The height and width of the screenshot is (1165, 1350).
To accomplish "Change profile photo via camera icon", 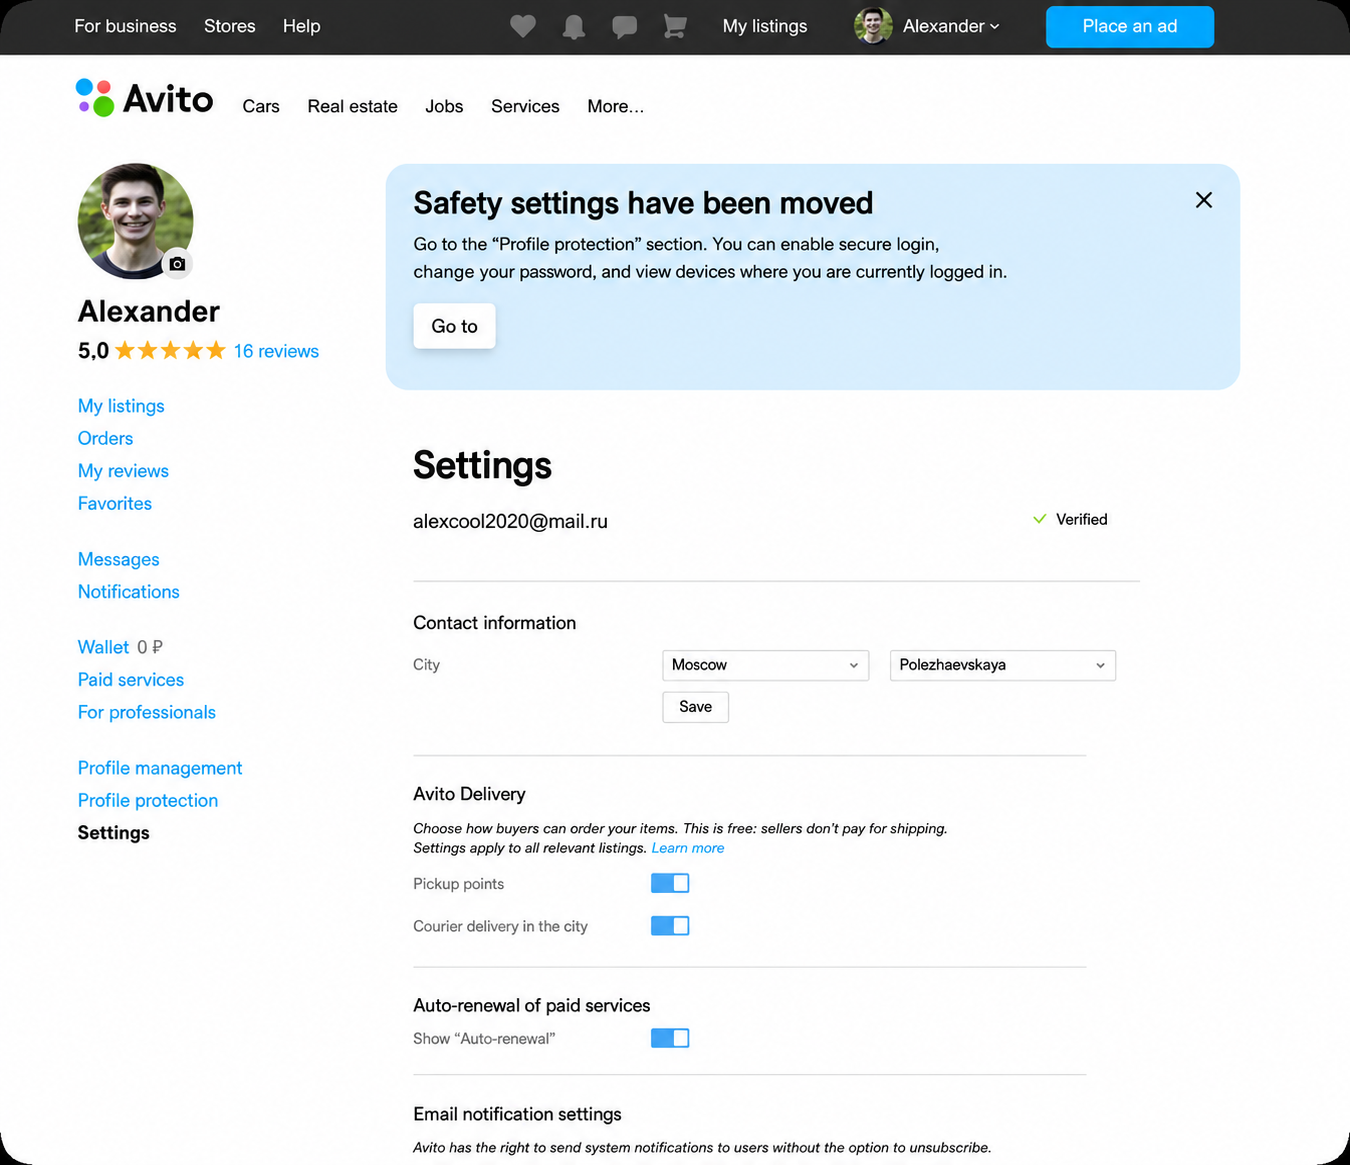I will click(177, 264).
